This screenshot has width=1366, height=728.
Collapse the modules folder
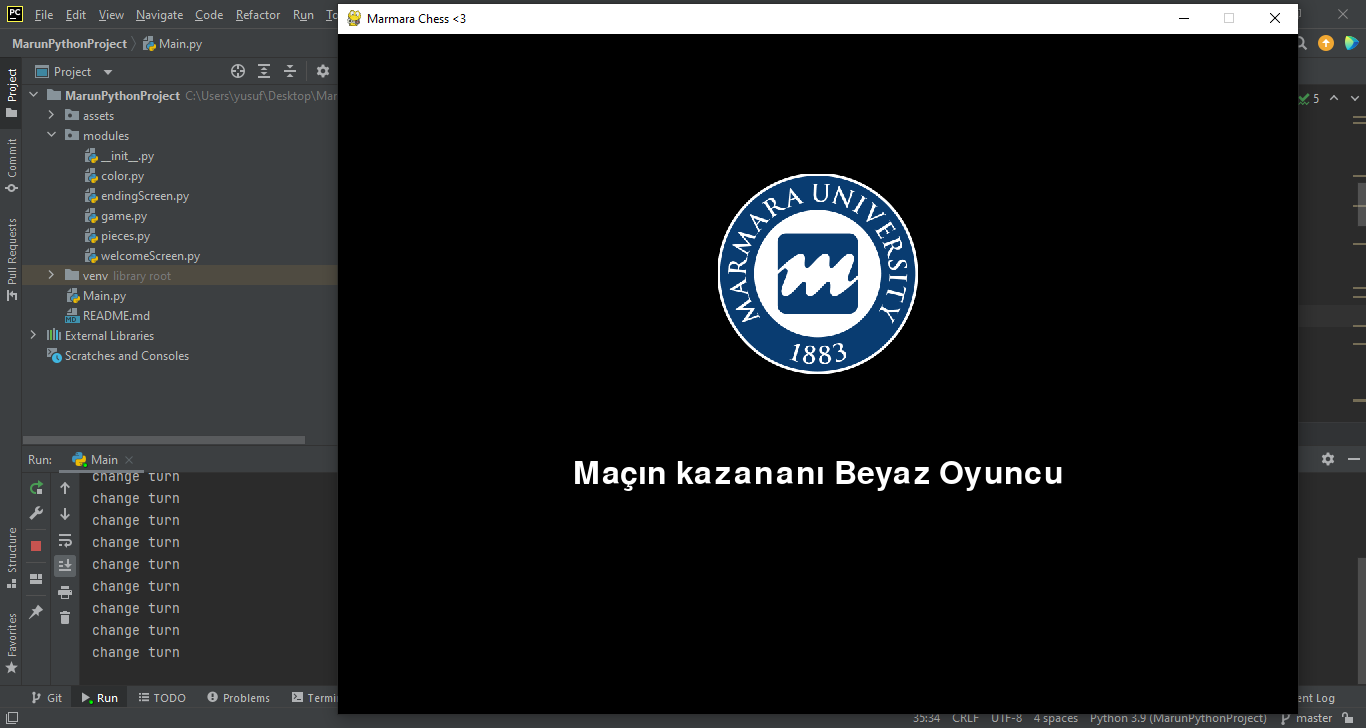[x=51, y=136]
